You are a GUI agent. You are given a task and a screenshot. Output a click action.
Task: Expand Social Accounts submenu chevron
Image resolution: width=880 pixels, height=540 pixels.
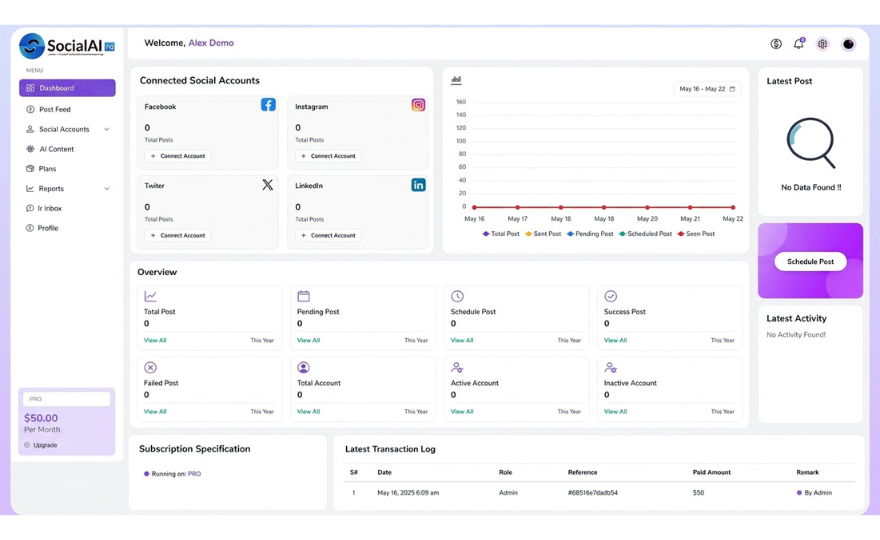107,130
